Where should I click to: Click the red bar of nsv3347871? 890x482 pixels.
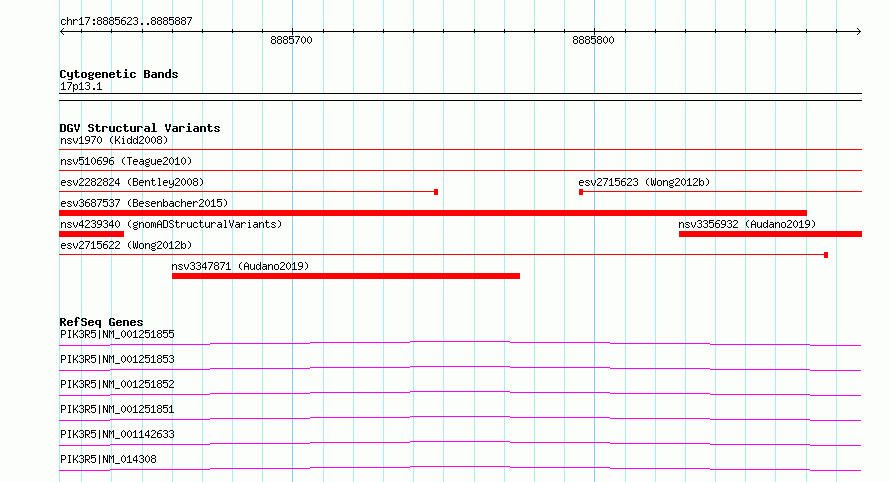(346, 276)
